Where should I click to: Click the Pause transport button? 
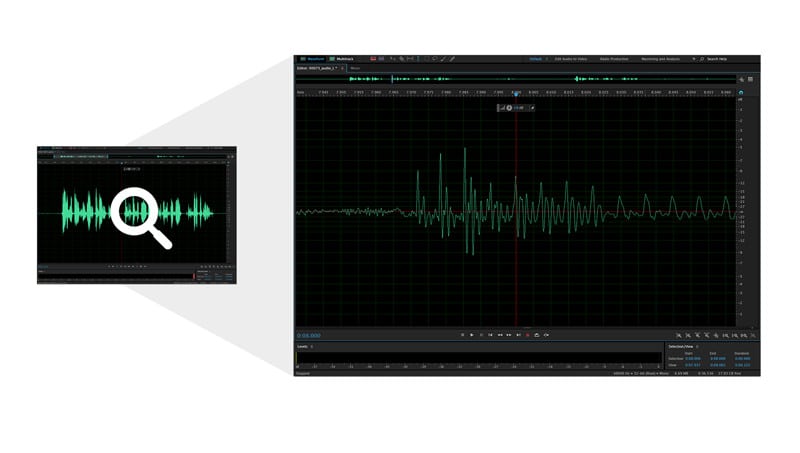point(481,335)
